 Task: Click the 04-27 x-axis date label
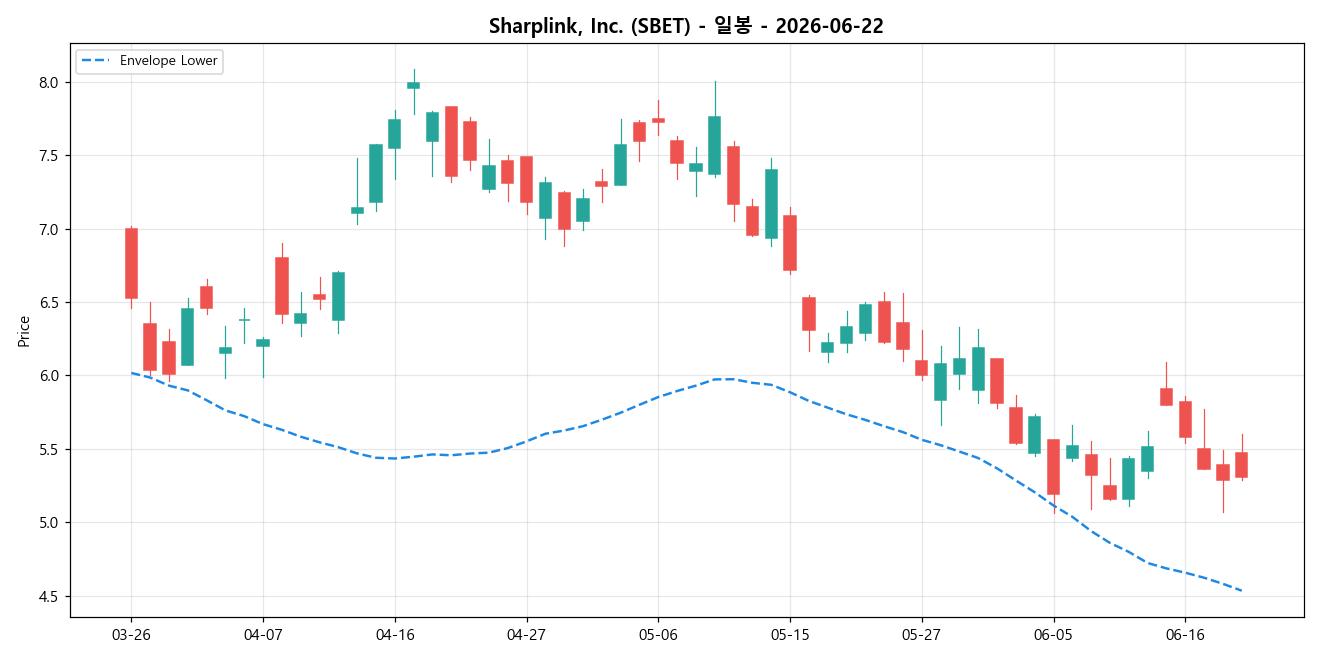pos(526,635)
